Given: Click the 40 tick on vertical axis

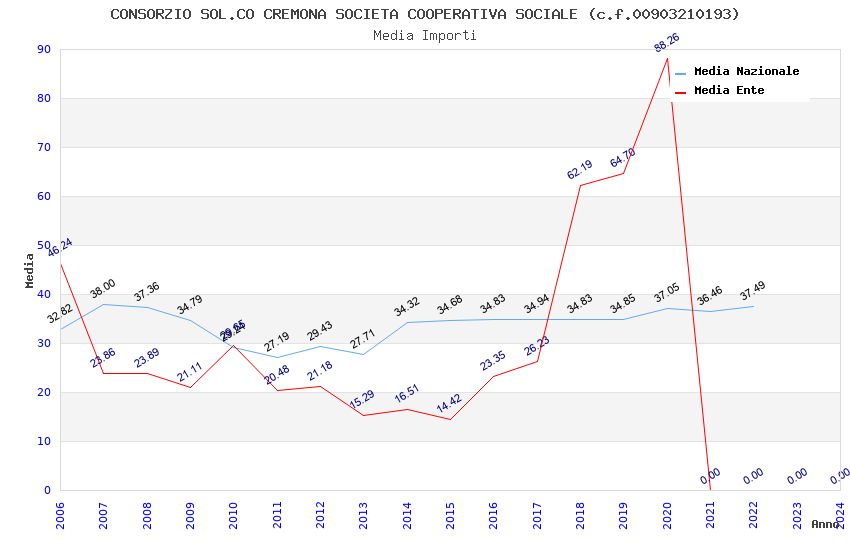Looking at the screenshot, I should click(44, 294).
